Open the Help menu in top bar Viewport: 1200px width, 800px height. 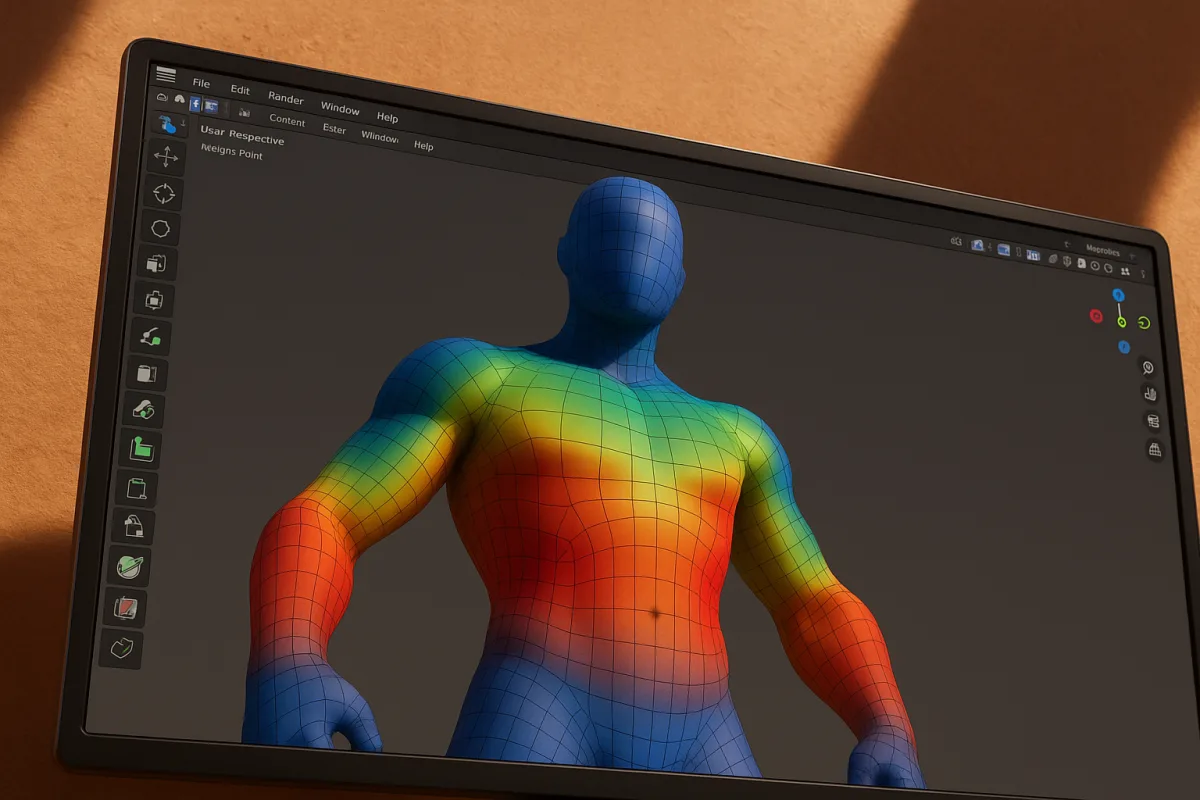(387, 117)
